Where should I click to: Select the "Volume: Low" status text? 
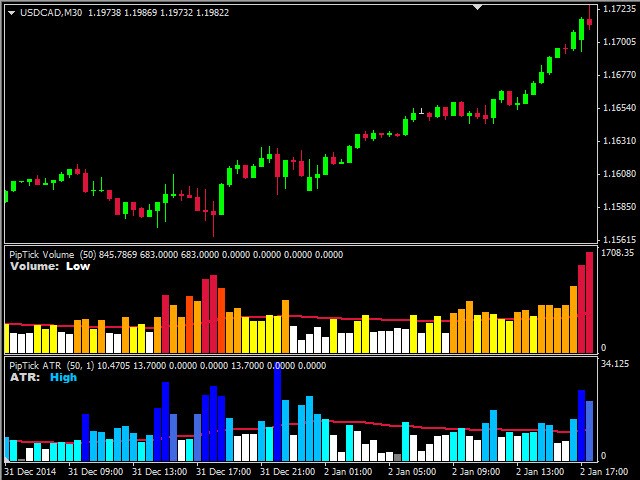click(50, 266)
